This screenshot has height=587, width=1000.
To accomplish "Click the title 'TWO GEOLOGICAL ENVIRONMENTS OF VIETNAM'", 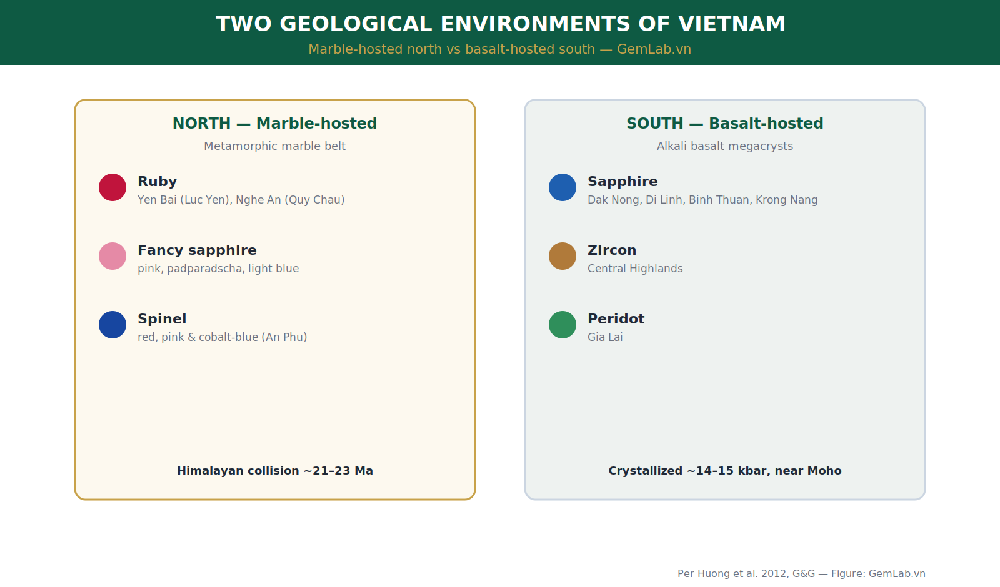I will 501,24.
